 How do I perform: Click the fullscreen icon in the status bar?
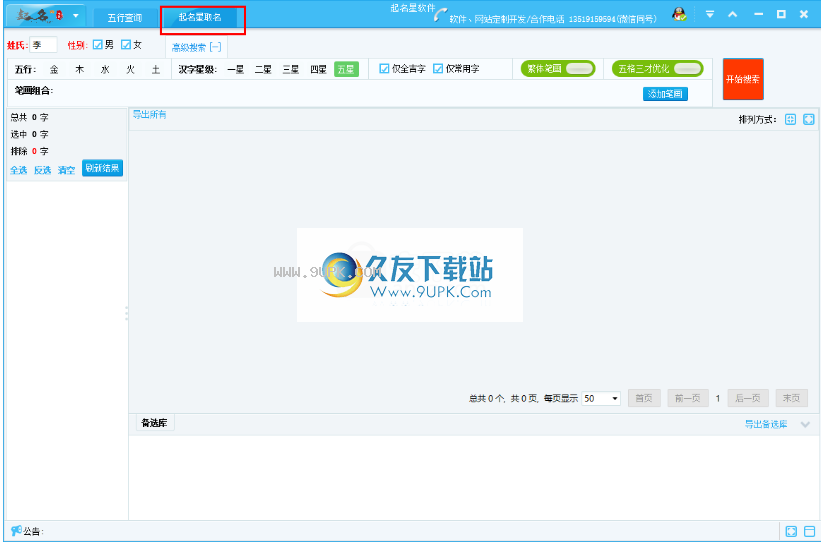791,531
